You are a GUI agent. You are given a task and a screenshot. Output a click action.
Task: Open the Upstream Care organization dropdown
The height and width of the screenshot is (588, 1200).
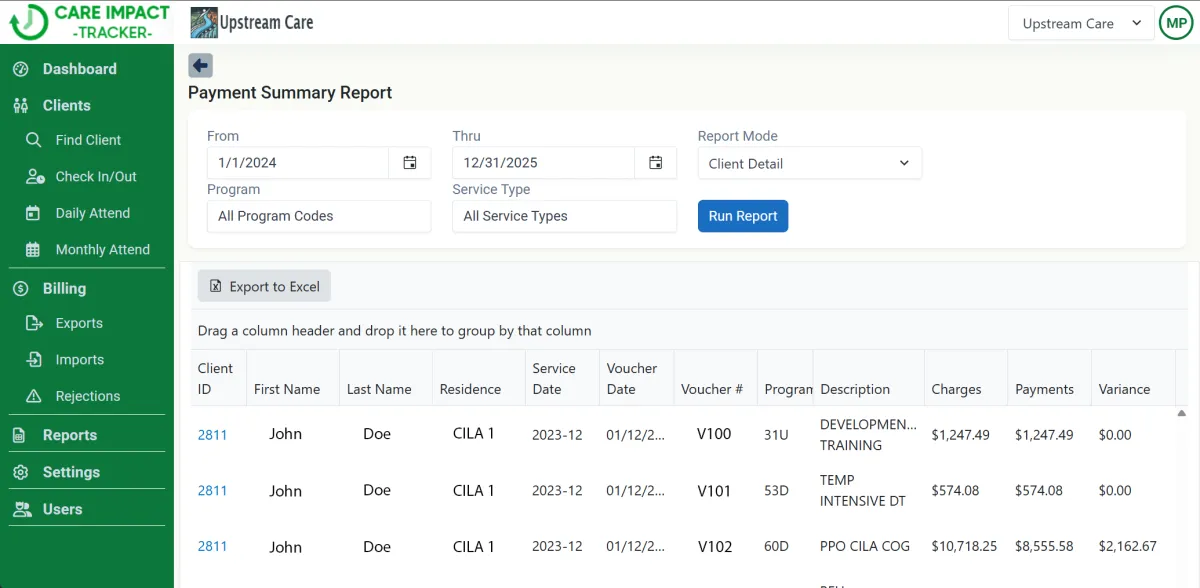coord(1081,24)
